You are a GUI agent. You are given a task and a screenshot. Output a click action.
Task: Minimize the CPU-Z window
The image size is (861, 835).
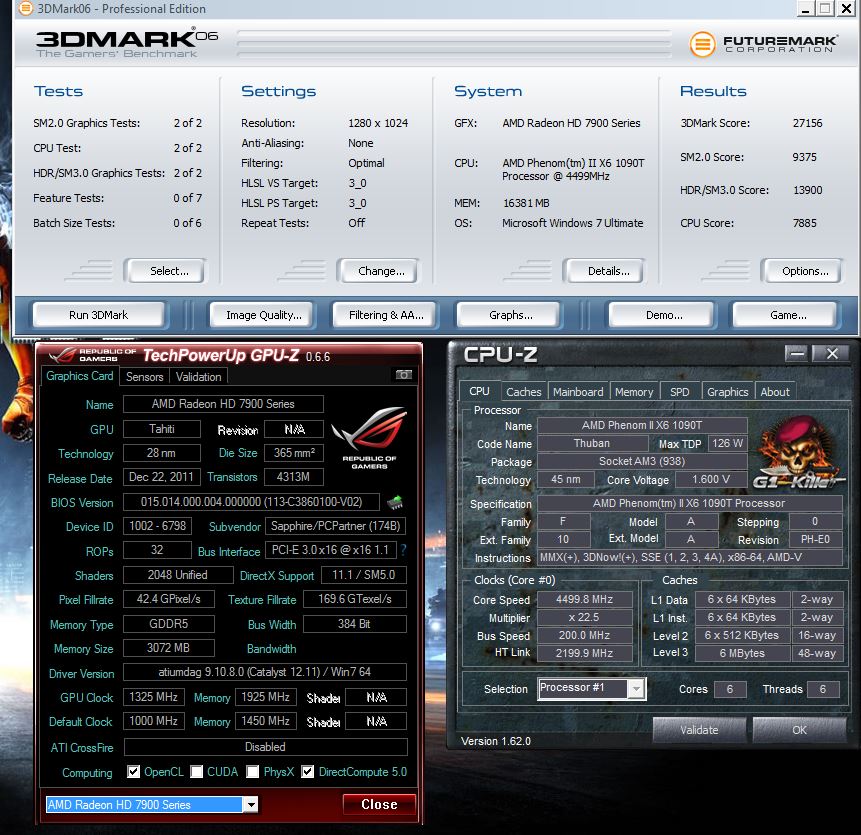click(797, 353)
